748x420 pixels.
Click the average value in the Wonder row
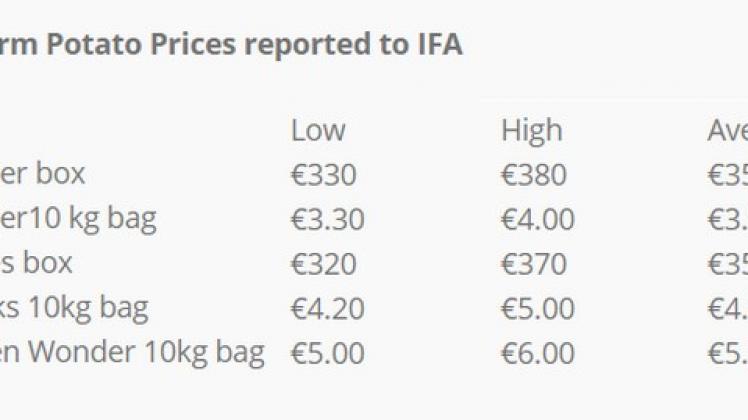coord(728,353)
